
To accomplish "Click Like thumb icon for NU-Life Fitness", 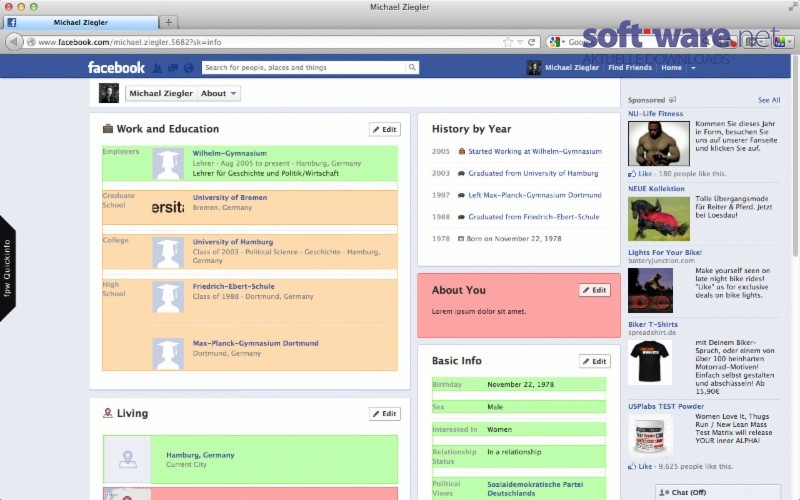I will tap(632, 173).
